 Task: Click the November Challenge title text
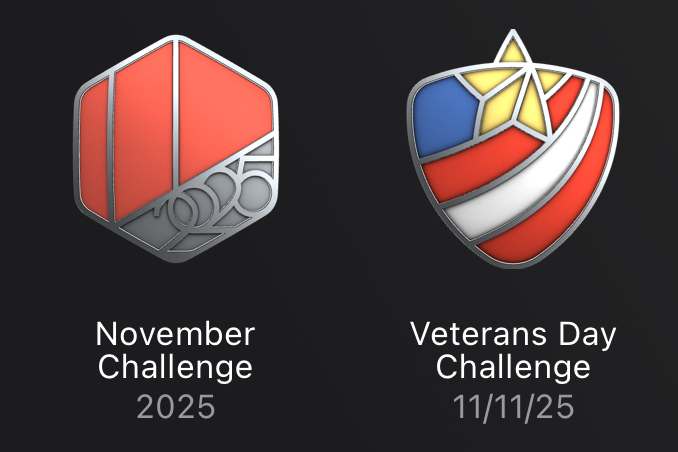[175, 350]
